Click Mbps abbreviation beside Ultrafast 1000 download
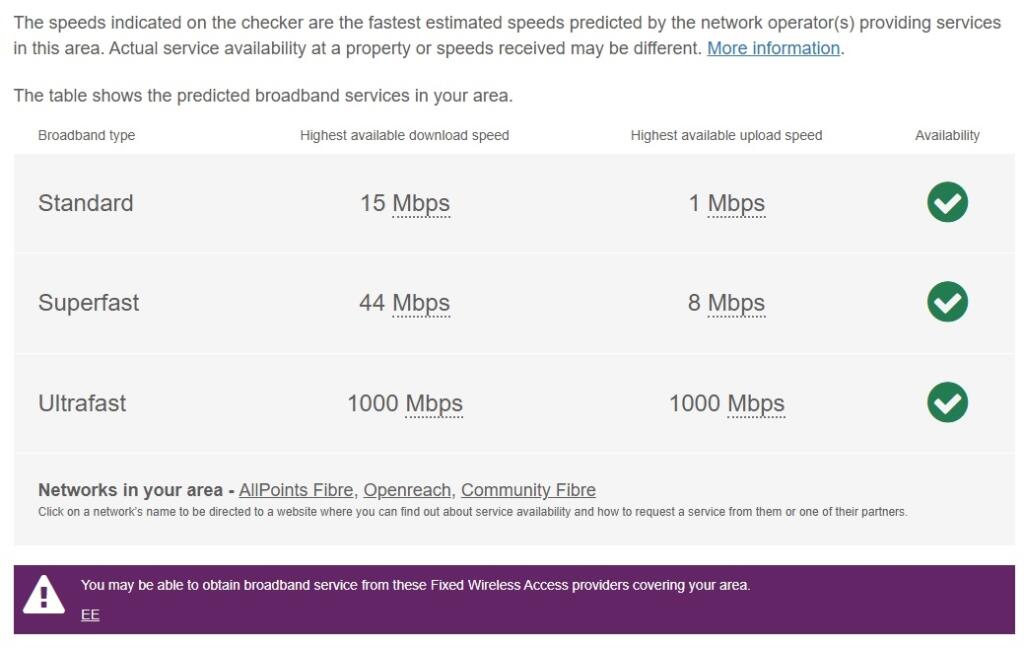 (x=434, y=403)
